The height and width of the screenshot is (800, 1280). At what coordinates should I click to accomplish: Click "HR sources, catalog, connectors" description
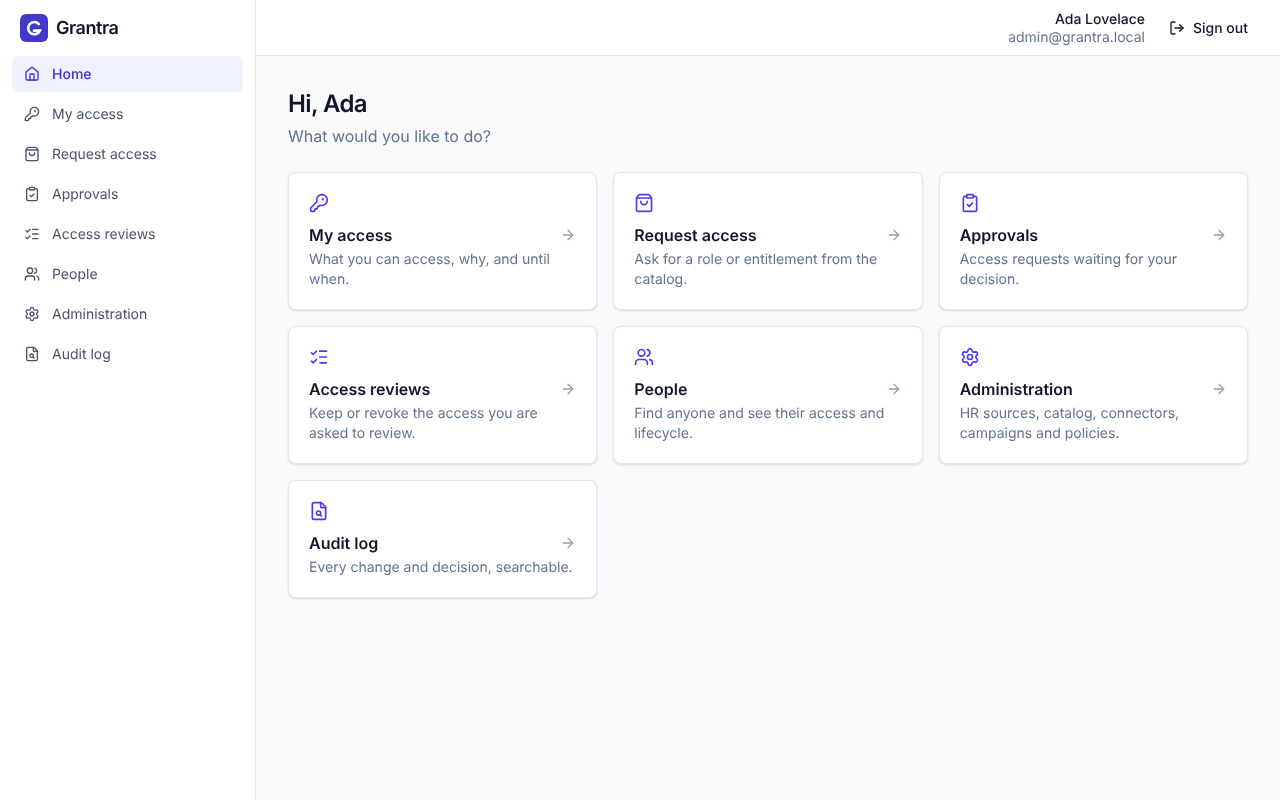tap(1069, 423)
